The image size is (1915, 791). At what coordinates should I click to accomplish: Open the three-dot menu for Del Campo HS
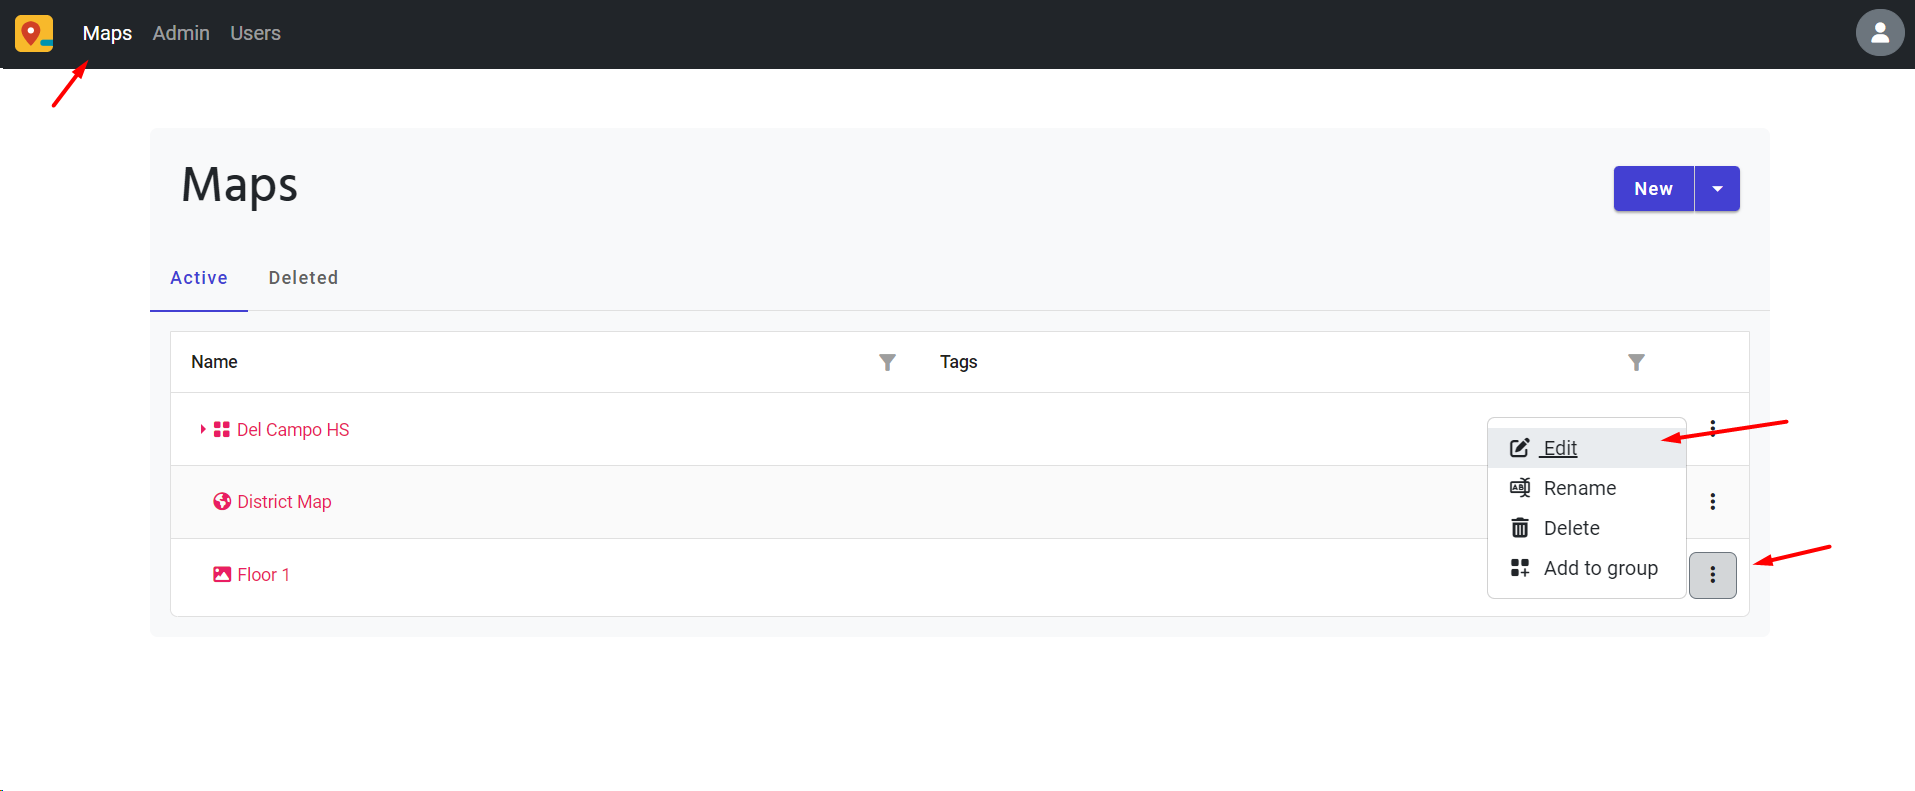tap(1712, 428)
